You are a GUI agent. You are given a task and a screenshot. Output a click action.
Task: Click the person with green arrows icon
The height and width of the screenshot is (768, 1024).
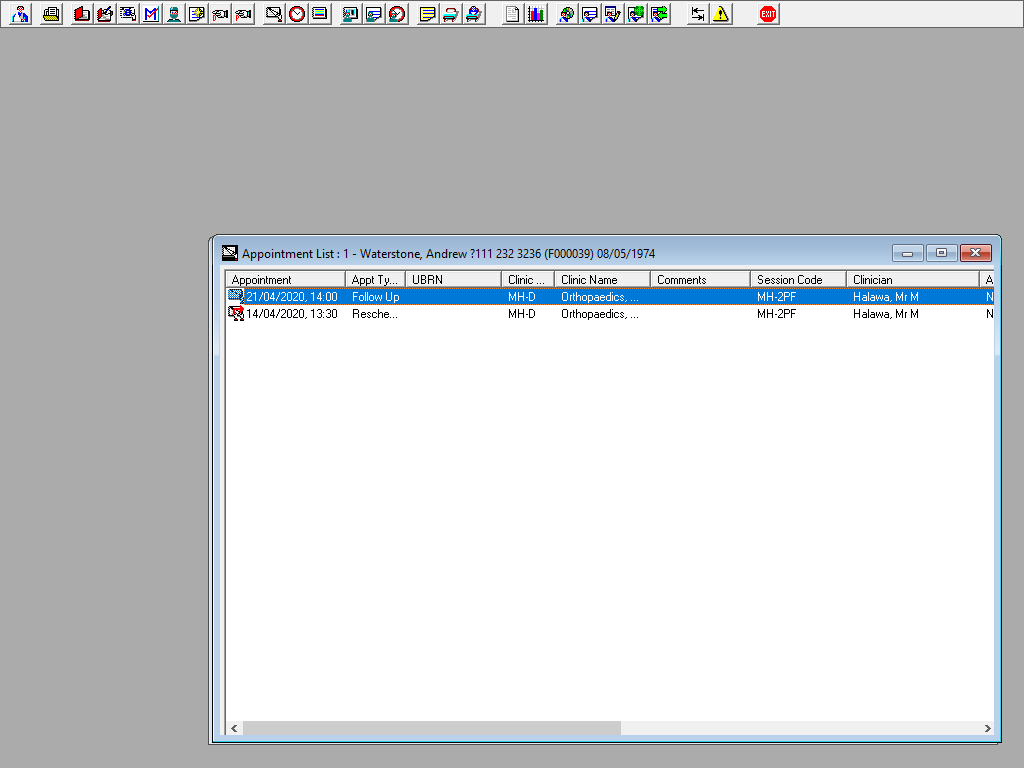point(660,14)
